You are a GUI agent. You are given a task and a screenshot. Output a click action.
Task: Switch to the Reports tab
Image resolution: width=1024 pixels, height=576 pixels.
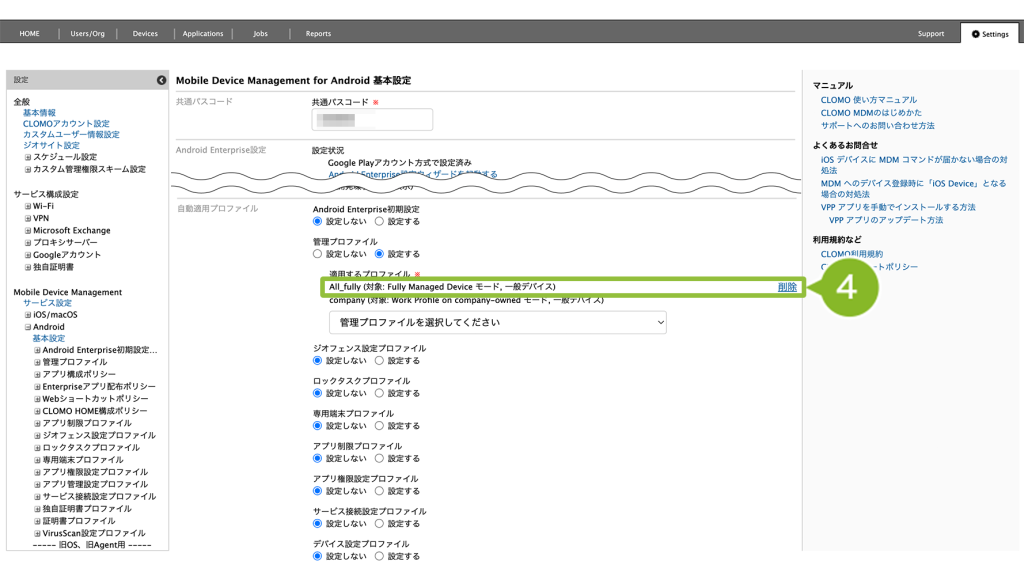(x=318, y=34)
